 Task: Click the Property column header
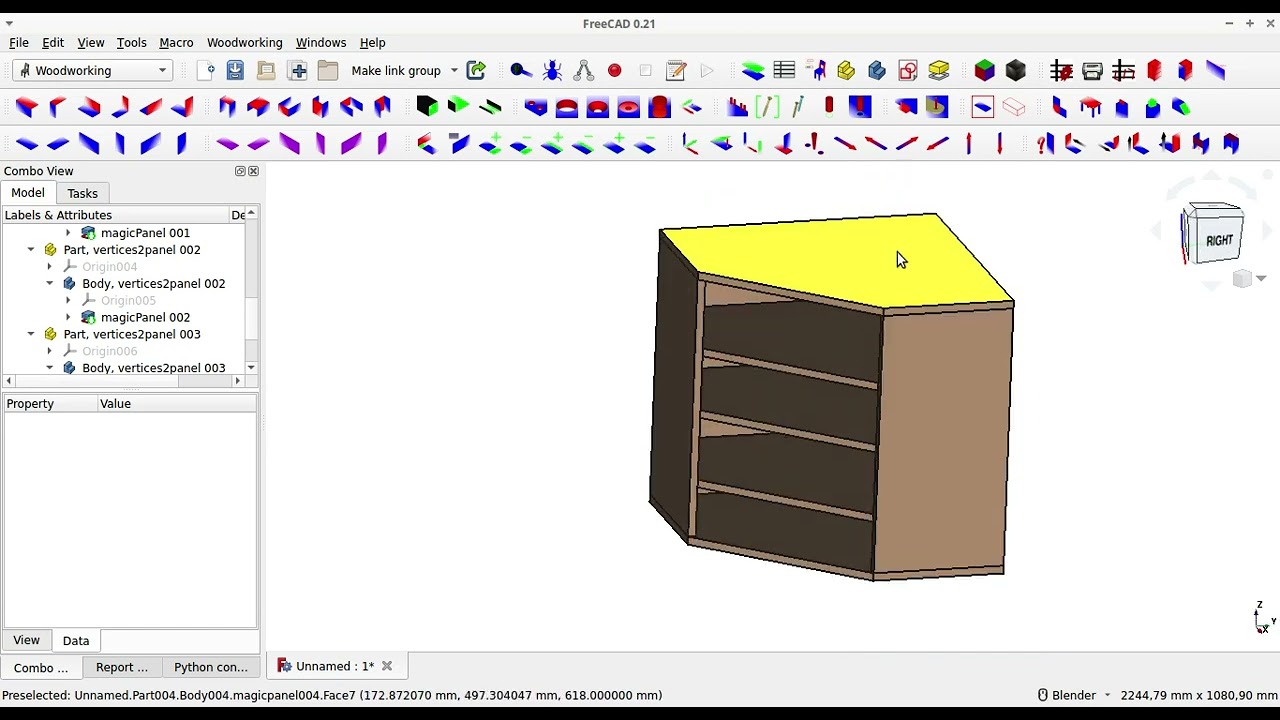50,404
